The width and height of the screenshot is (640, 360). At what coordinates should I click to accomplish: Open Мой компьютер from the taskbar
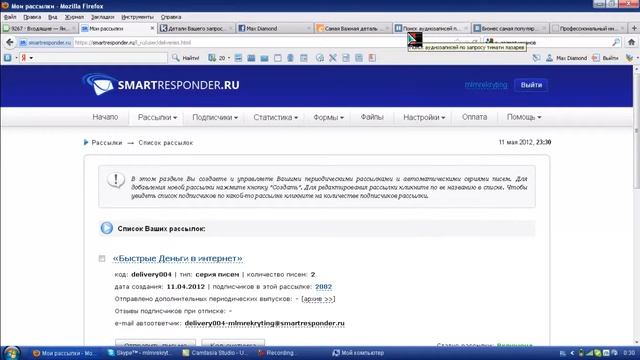359,353
